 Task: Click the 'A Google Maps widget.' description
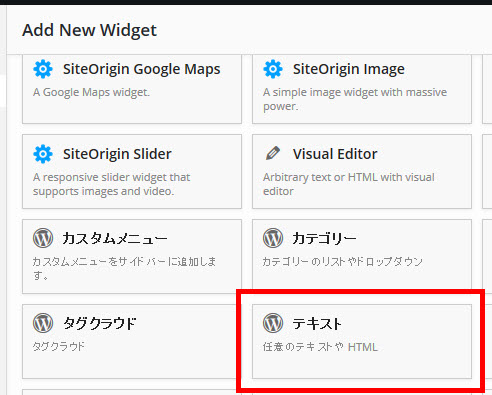pos(91,92)
